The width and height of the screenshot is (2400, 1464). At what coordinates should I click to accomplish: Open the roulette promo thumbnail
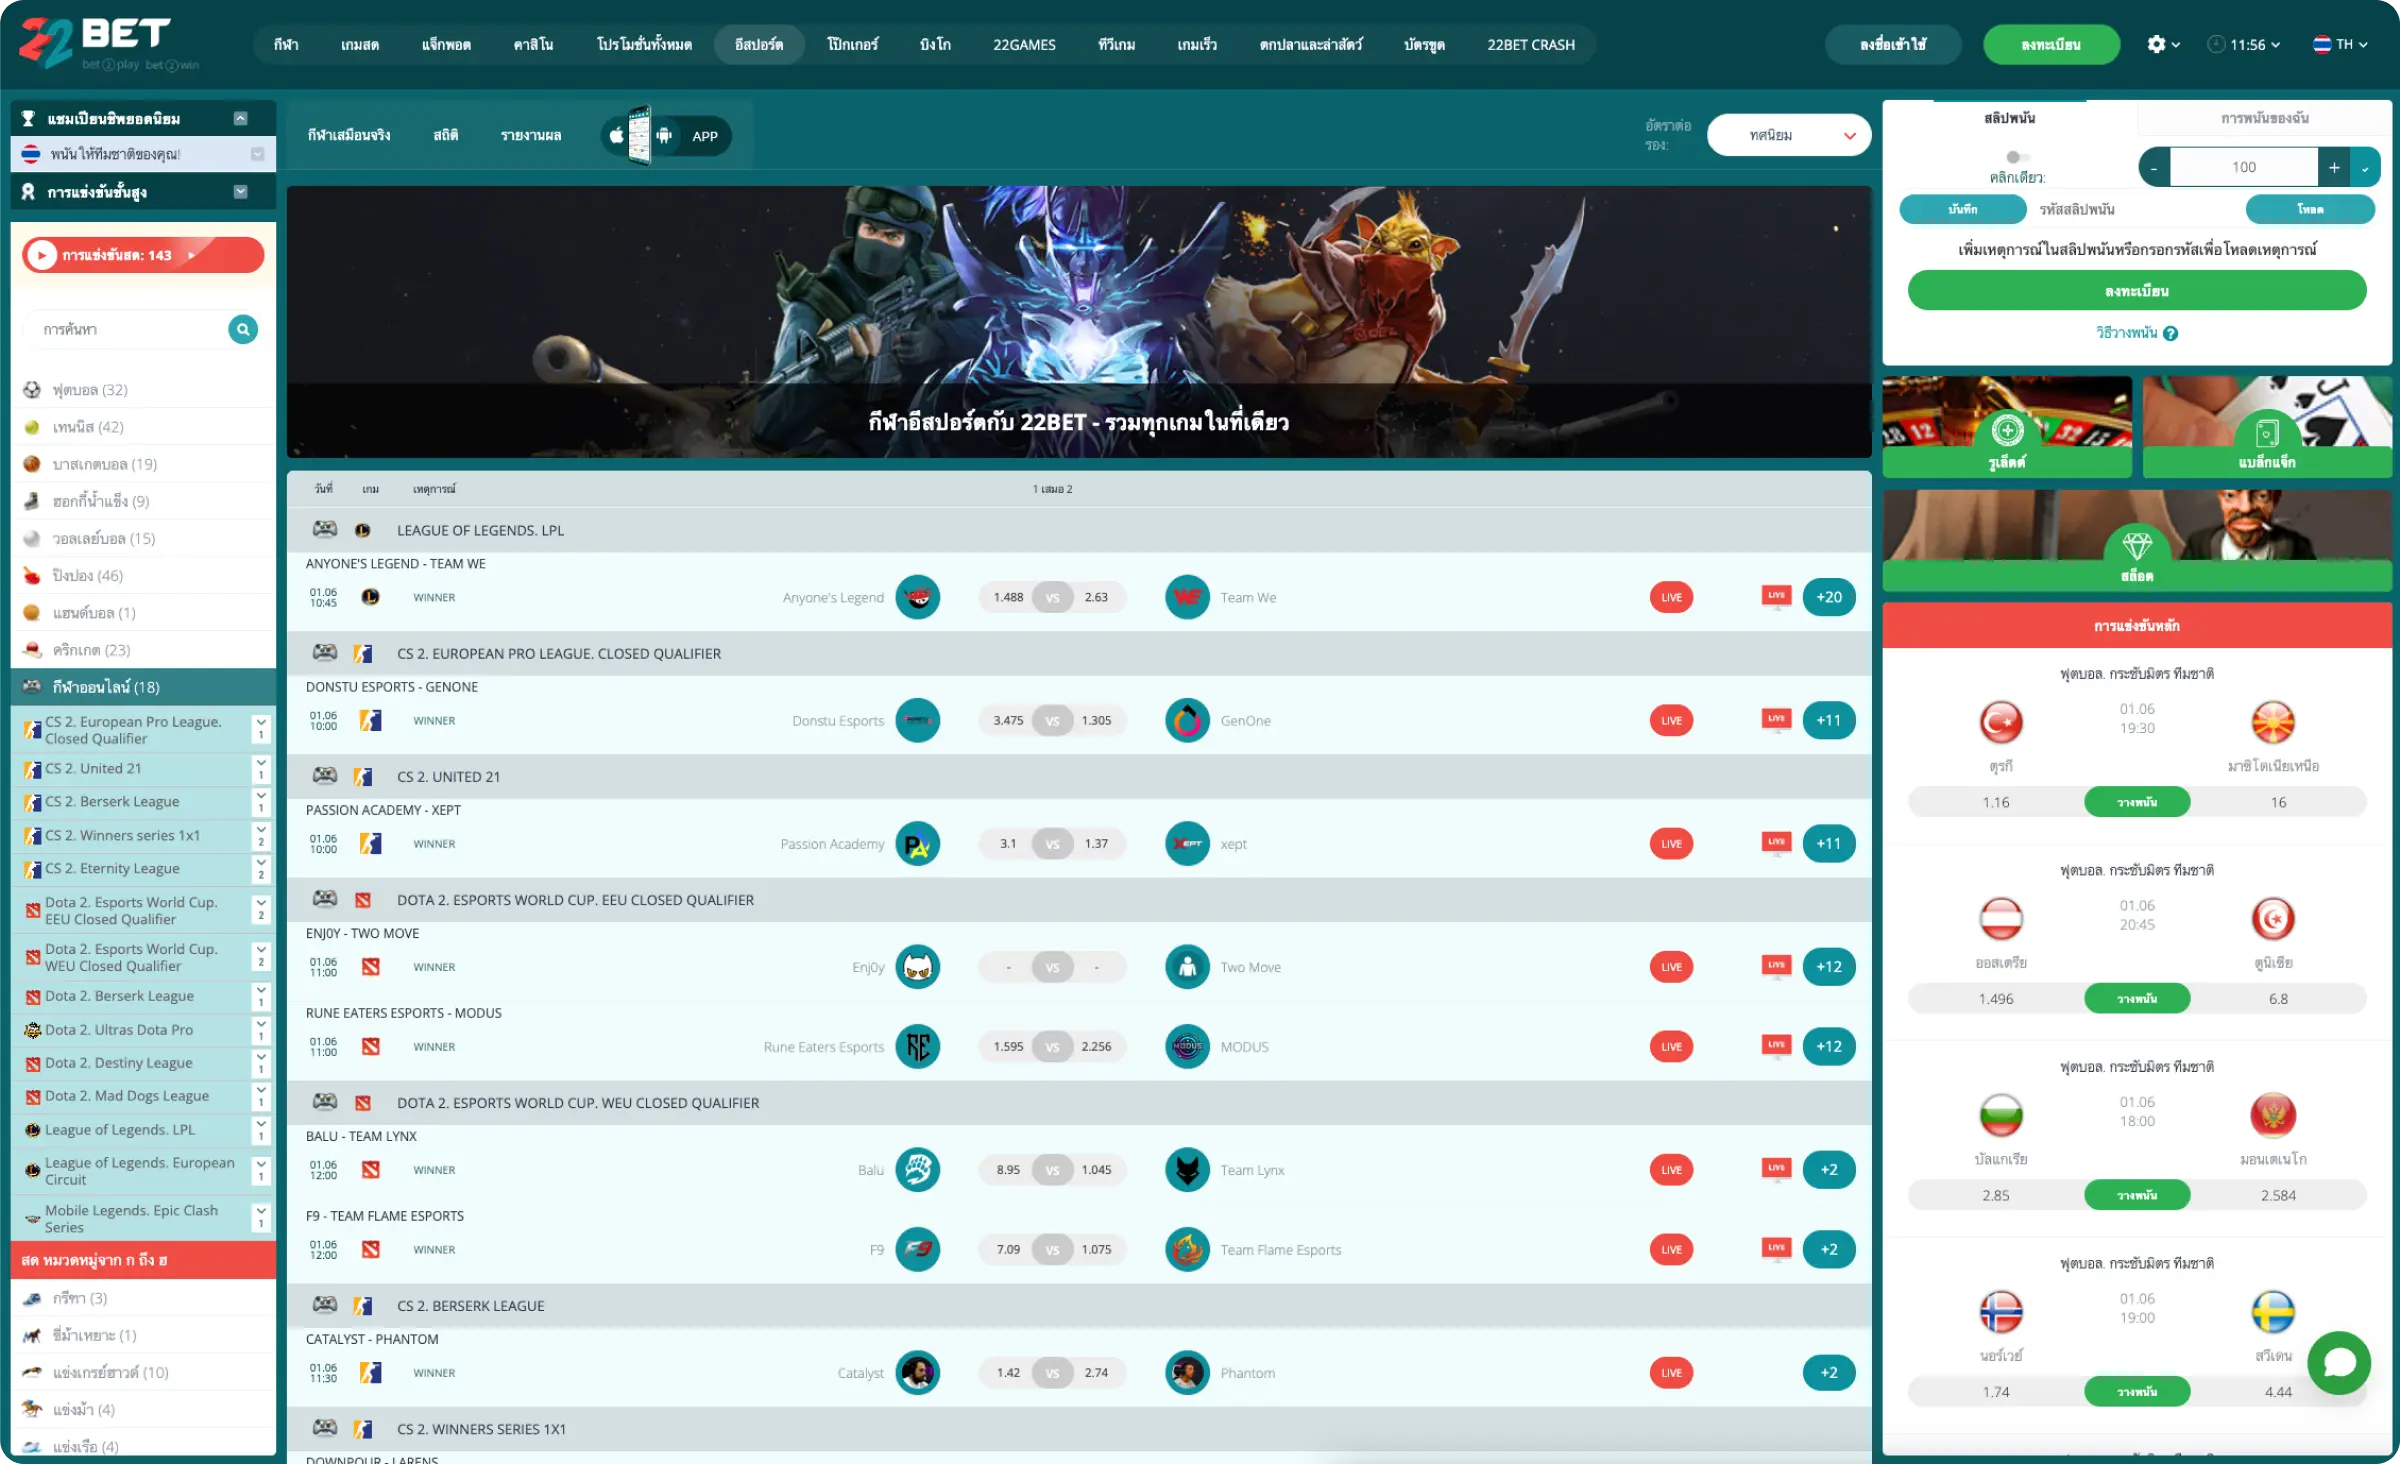pos(2007,426)
